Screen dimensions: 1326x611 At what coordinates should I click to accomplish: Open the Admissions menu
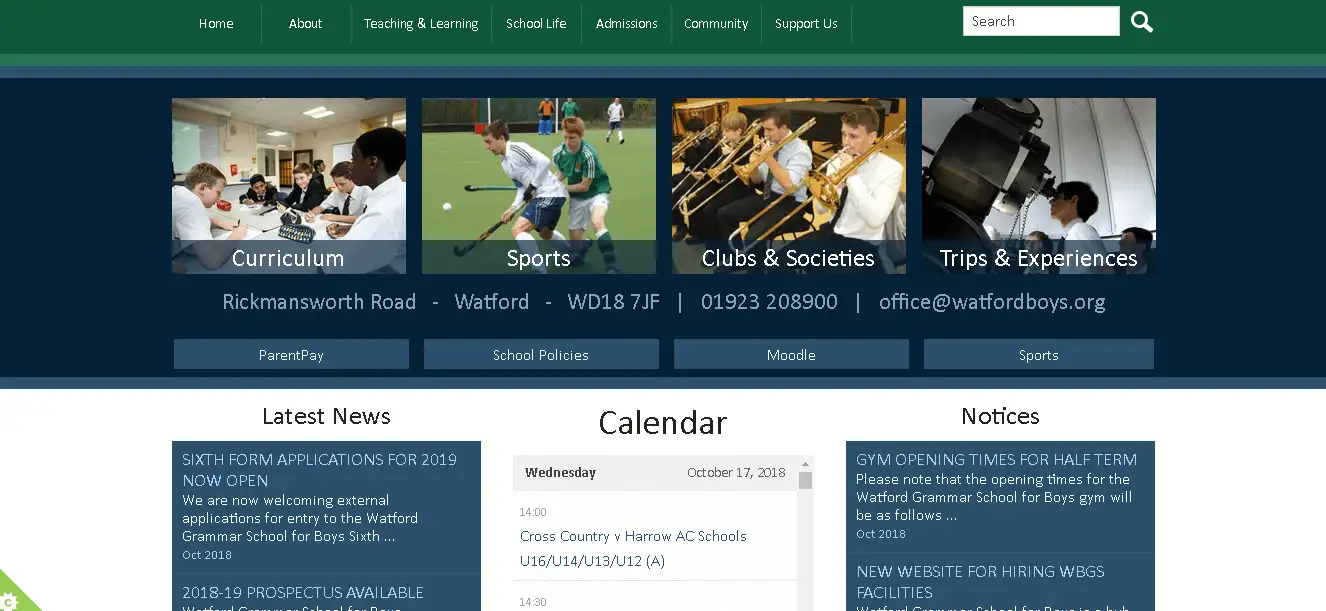coord(626,23)
